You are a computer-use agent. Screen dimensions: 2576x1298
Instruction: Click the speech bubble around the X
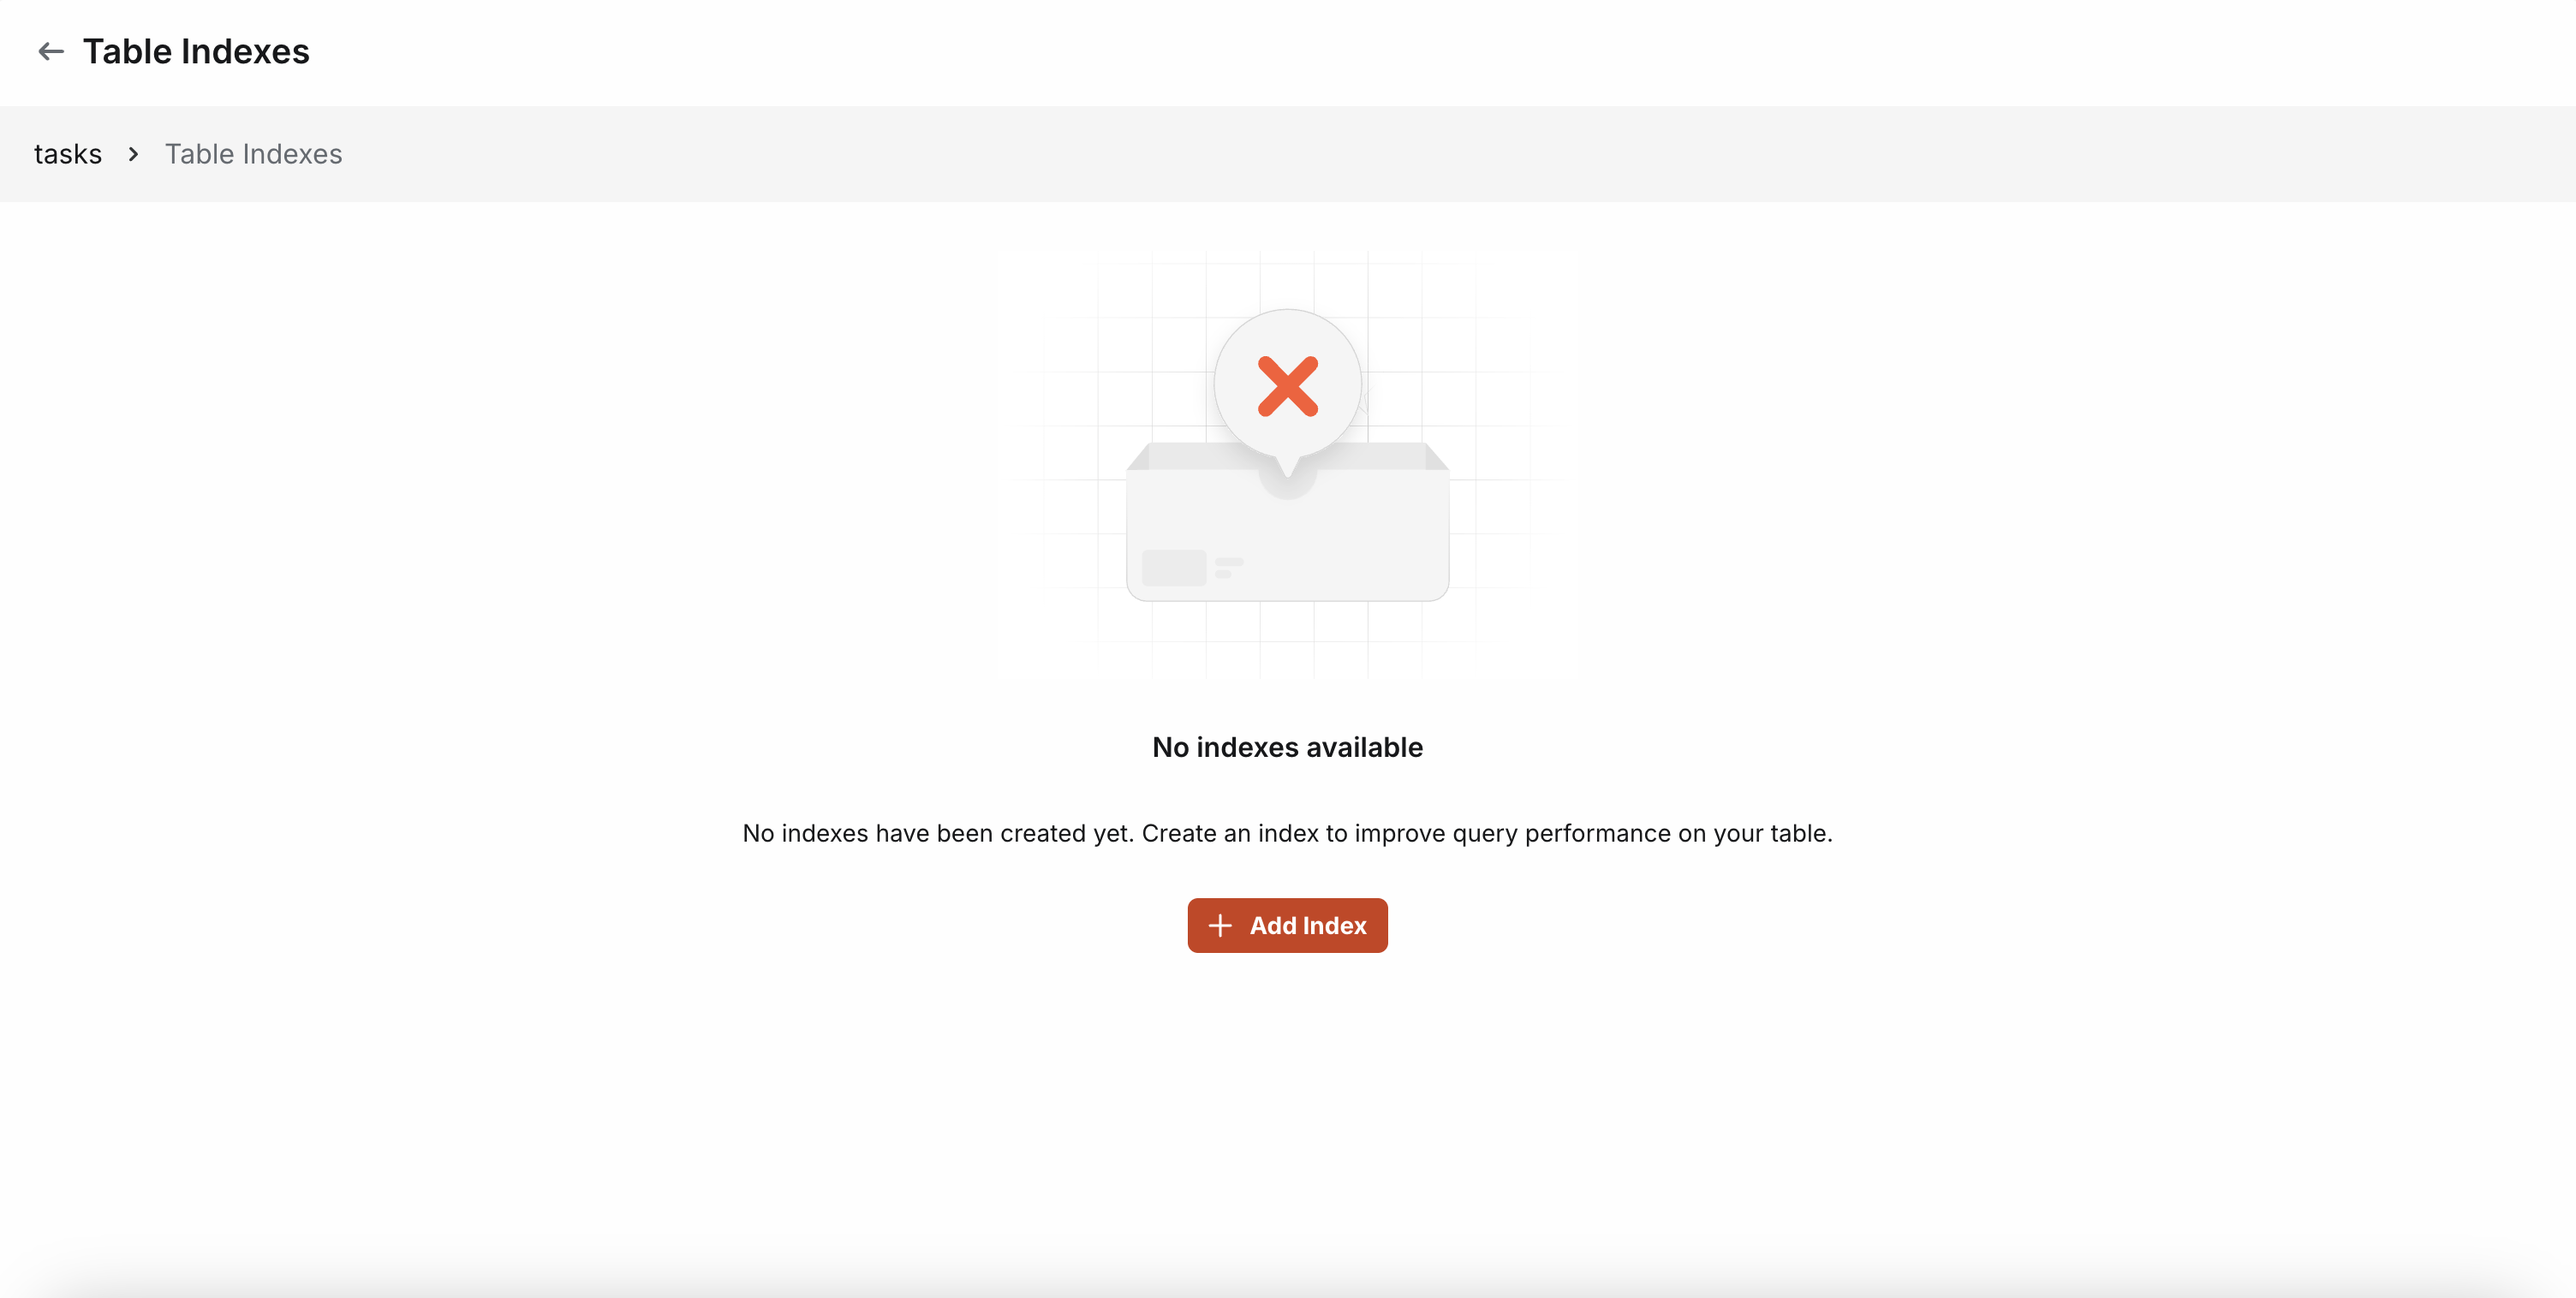[x=1288, y=385]
